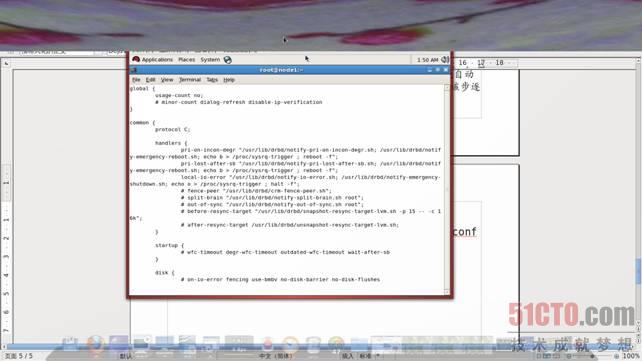
Task: Click page count '5 / 5' in document status bar
Action: click(x=25, y=356)
